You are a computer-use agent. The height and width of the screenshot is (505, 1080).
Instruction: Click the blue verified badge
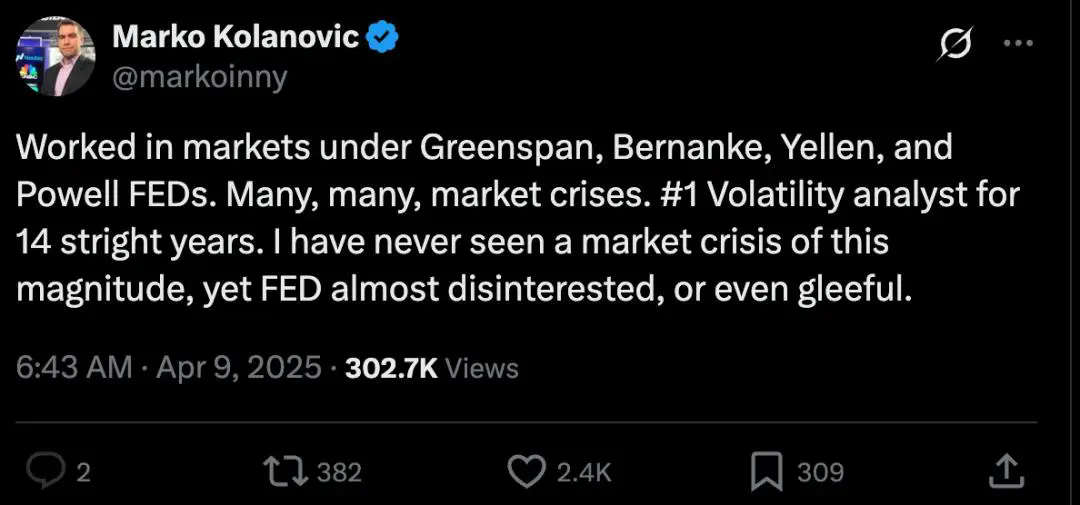click(382, 37)
